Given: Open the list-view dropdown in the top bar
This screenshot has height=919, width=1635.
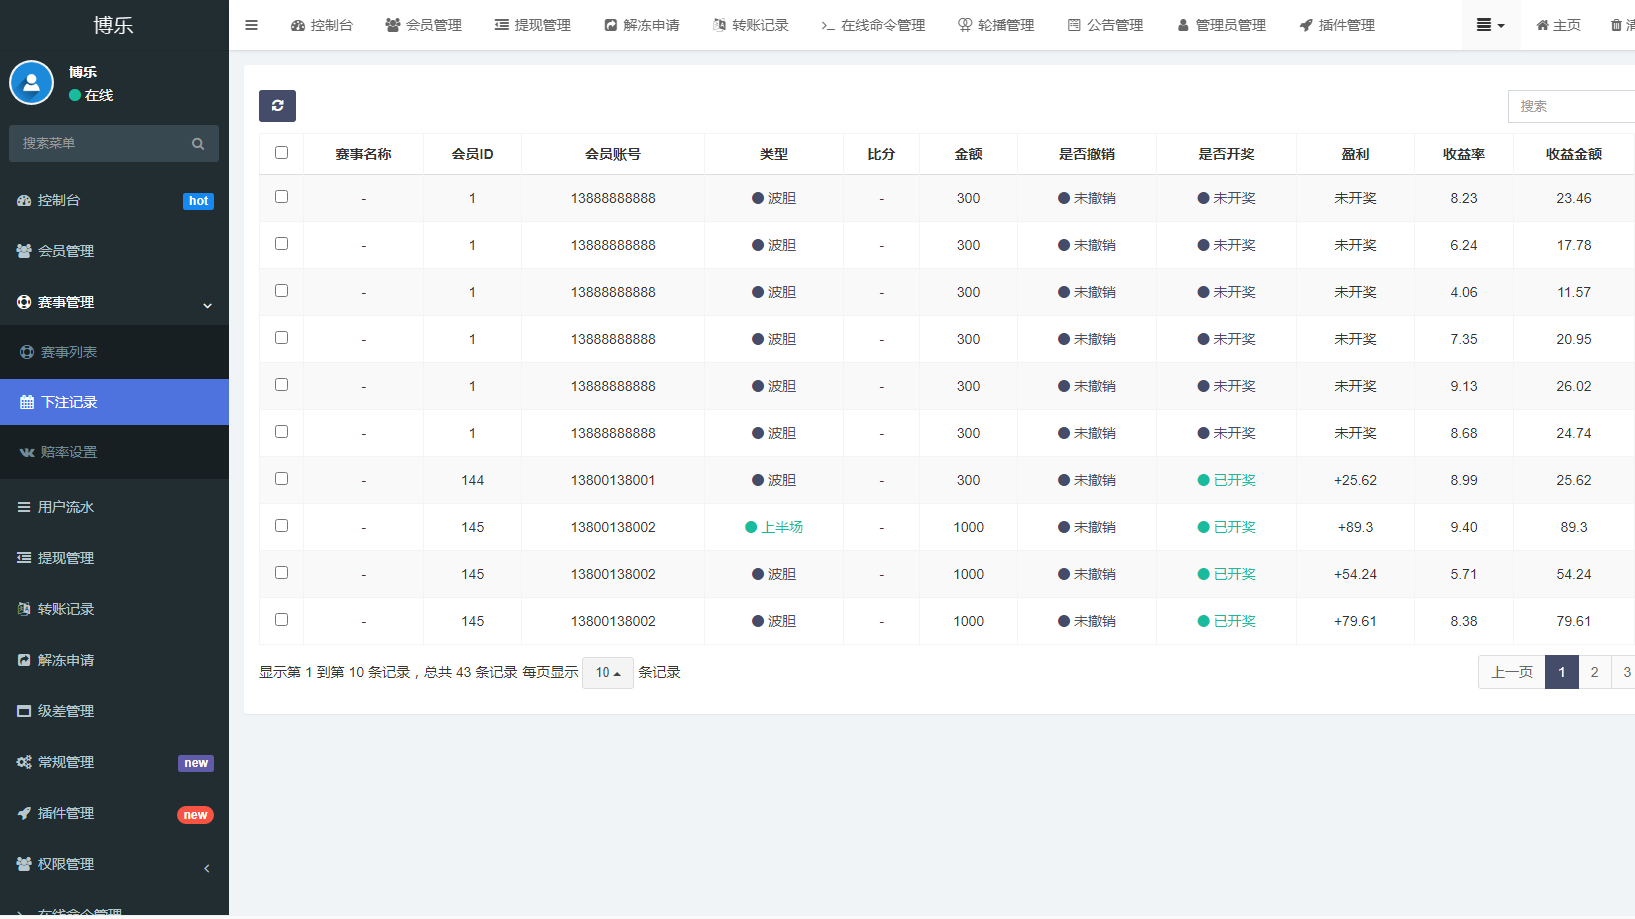Looking at the screenshot, I should [1490, 25].
